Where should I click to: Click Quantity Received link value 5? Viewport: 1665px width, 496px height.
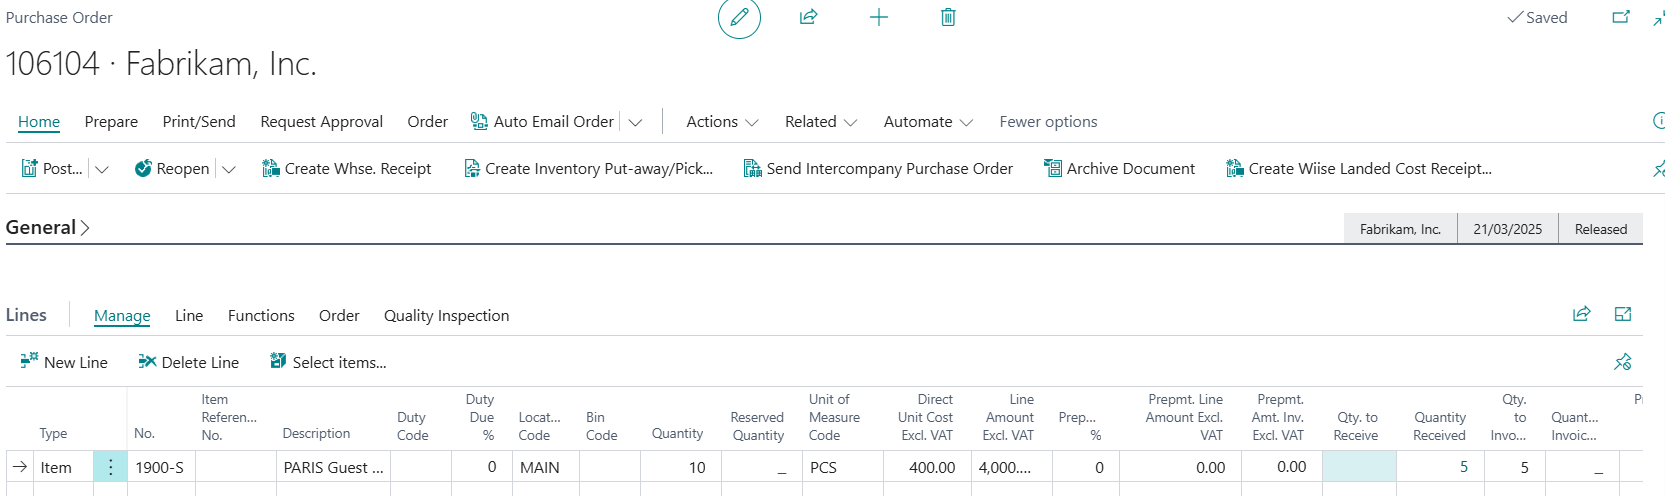(x=1464, y=467)
